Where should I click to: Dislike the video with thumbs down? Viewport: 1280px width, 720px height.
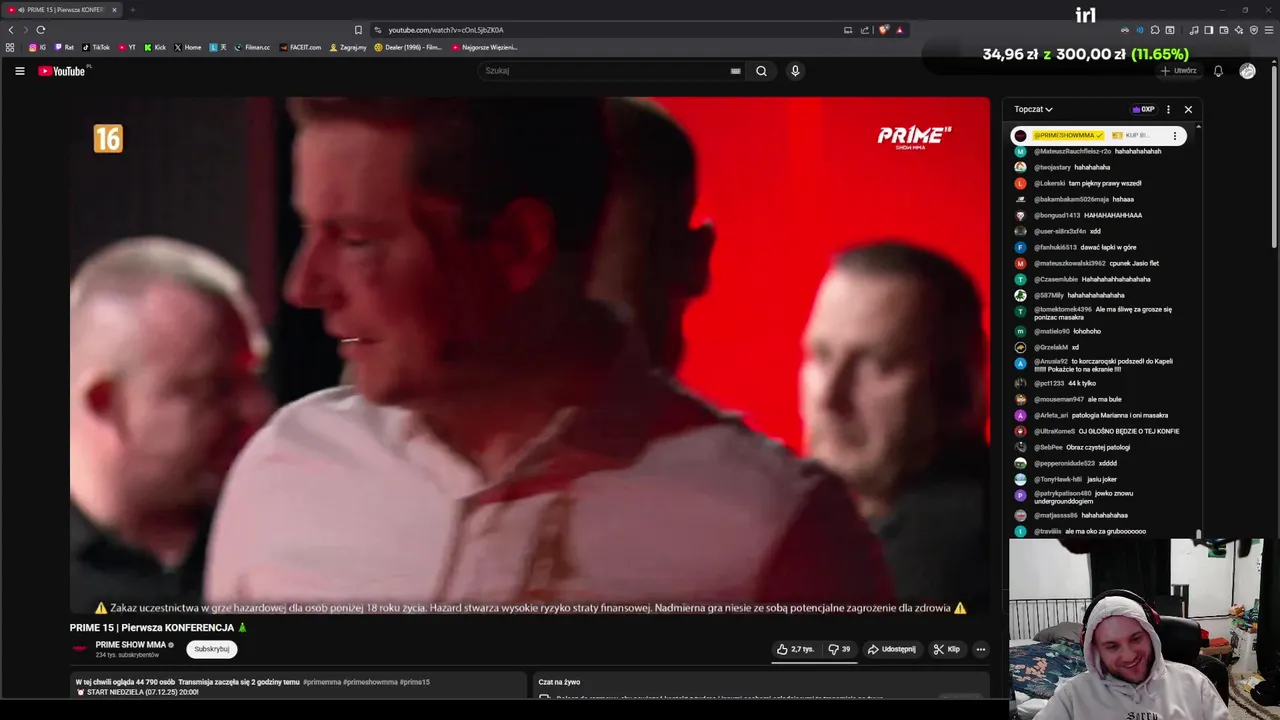coord(840,649)
